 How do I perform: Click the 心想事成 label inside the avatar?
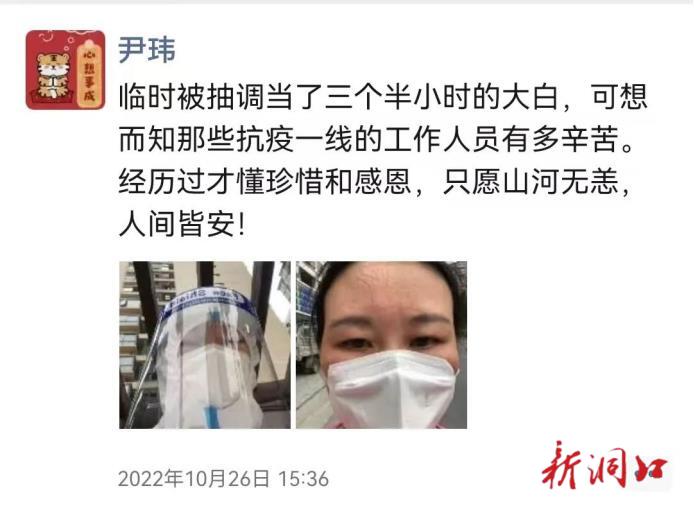[x=90, y=73]
